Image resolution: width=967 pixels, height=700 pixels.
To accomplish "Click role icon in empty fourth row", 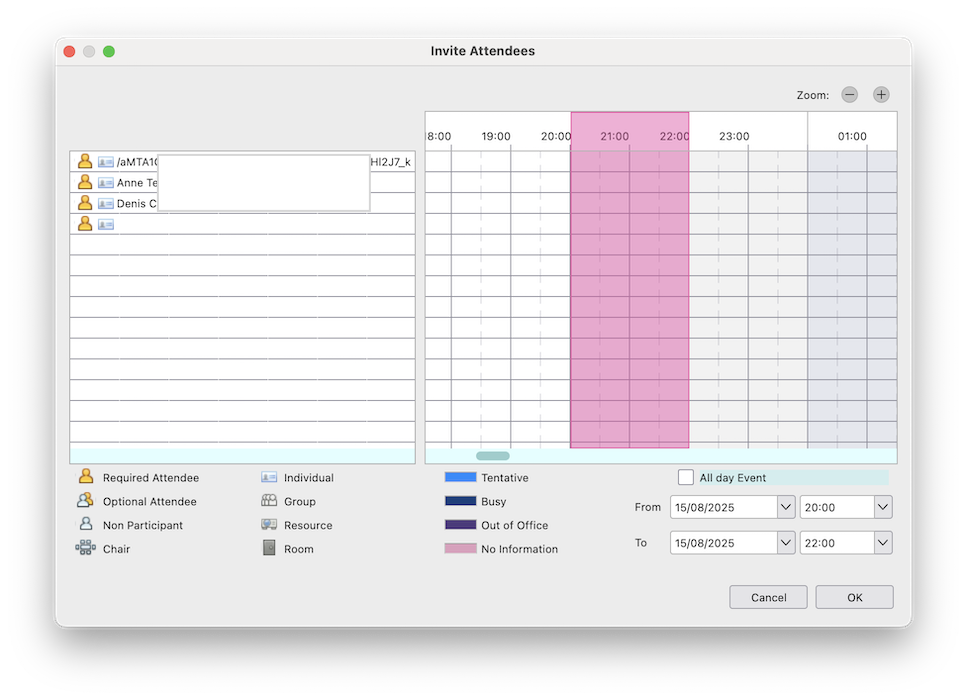I will [85, 224].
